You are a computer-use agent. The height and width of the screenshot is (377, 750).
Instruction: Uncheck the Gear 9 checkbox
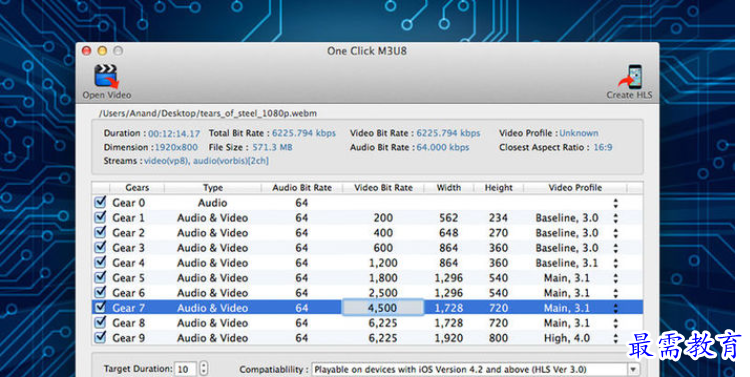pos(100,337)
